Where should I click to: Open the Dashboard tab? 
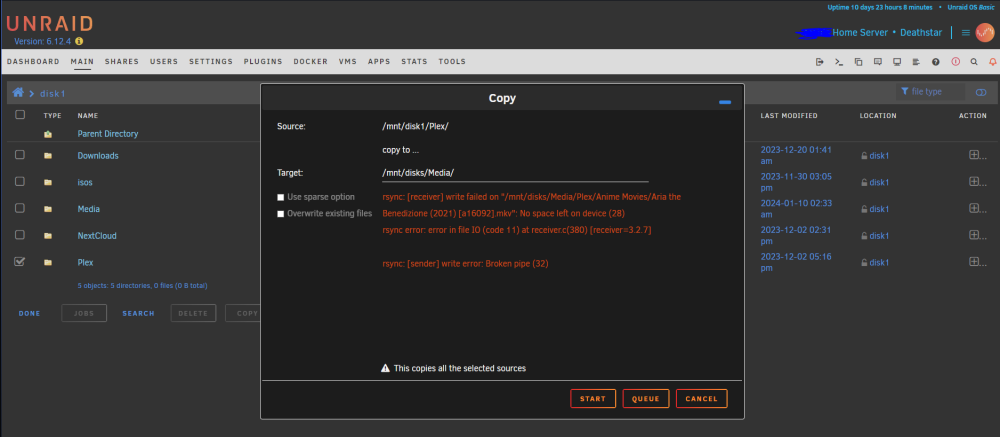click(x=33, y=62)
